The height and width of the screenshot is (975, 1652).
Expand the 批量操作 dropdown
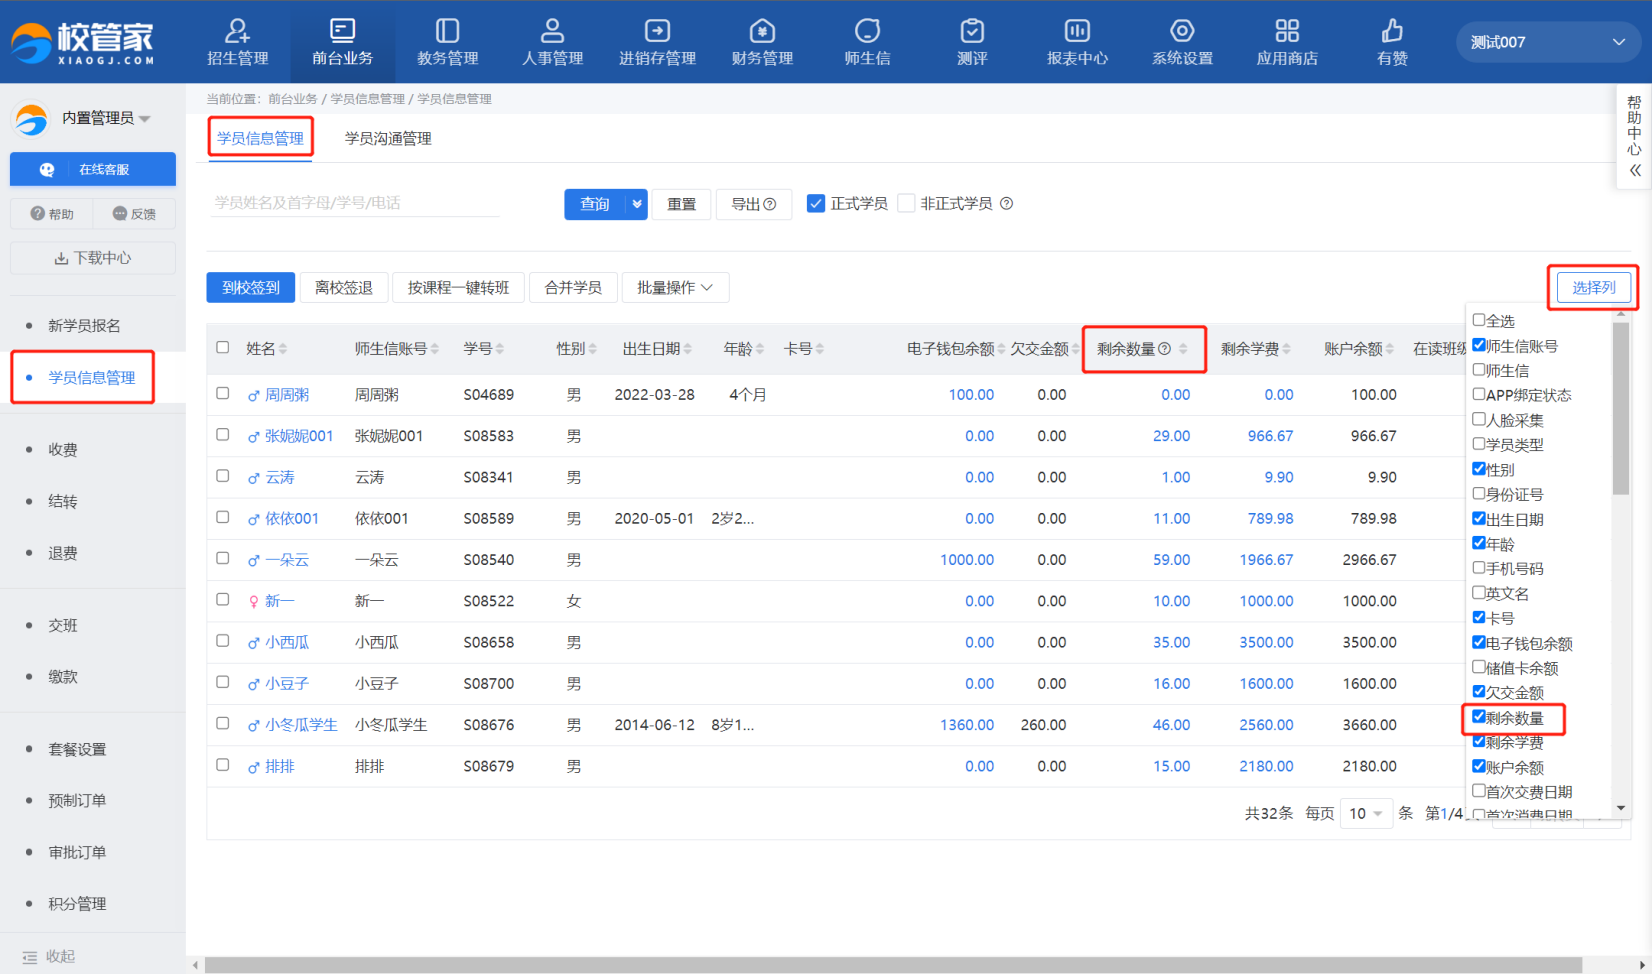click(675, 288)
